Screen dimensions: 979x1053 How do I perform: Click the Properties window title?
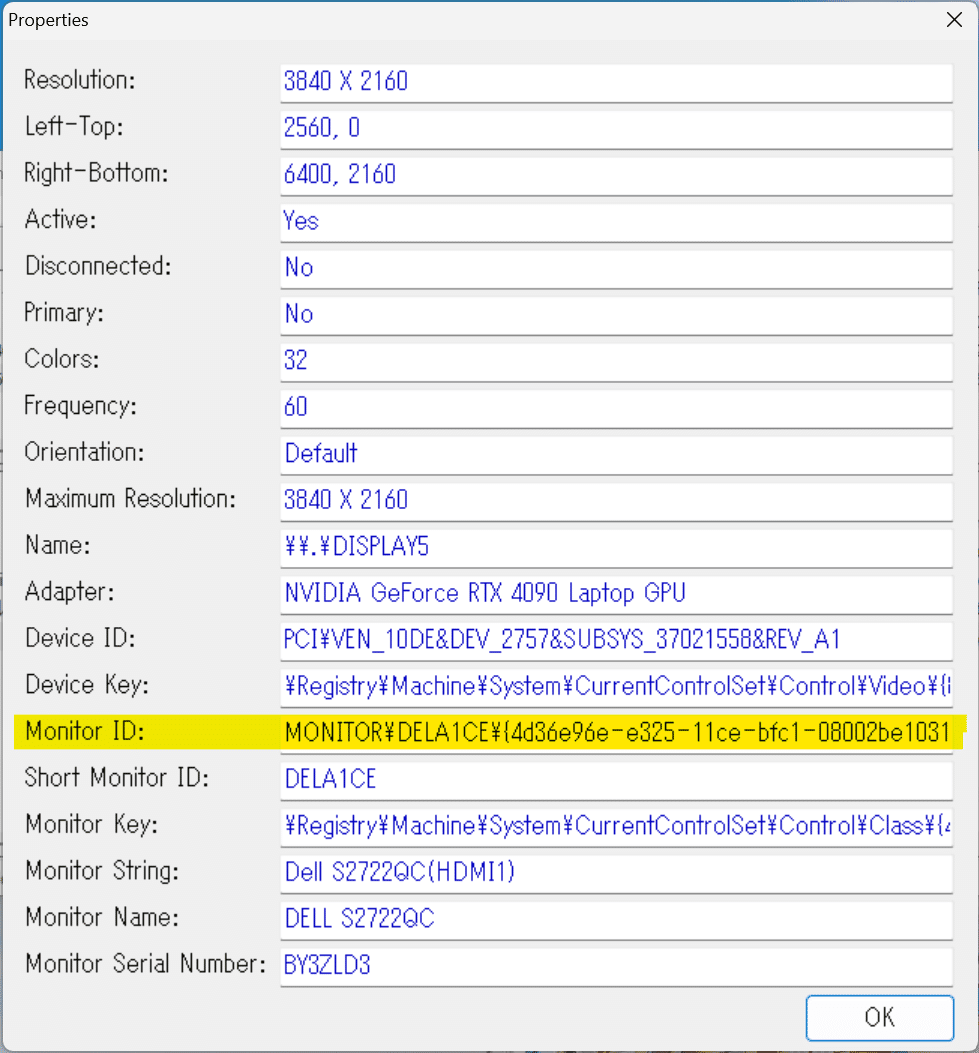click(48, 20)
